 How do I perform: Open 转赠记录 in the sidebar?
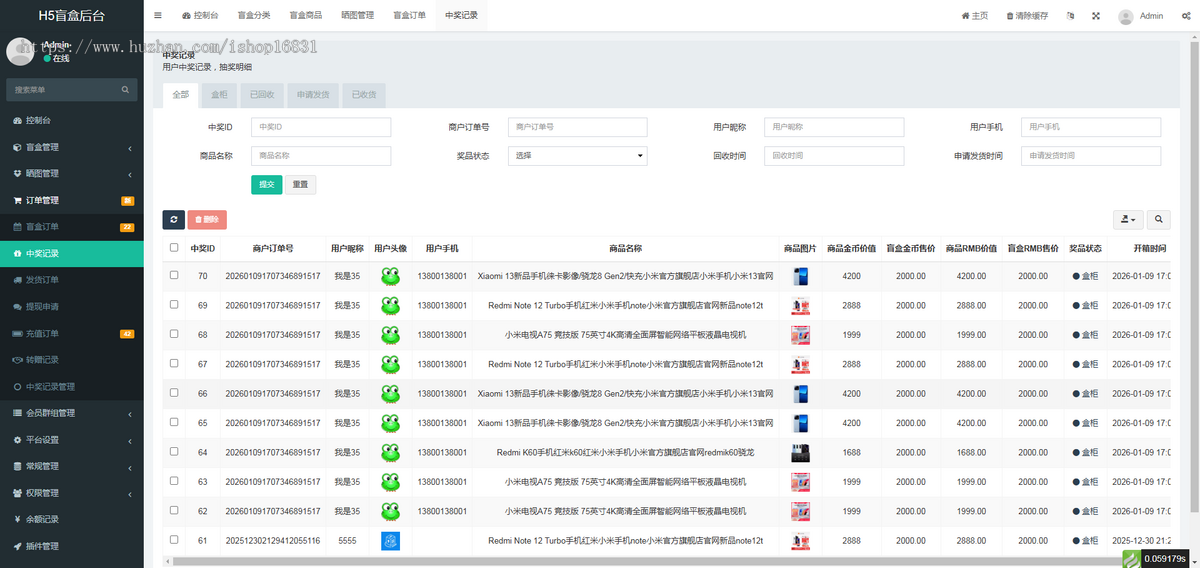tap(72, 360)
